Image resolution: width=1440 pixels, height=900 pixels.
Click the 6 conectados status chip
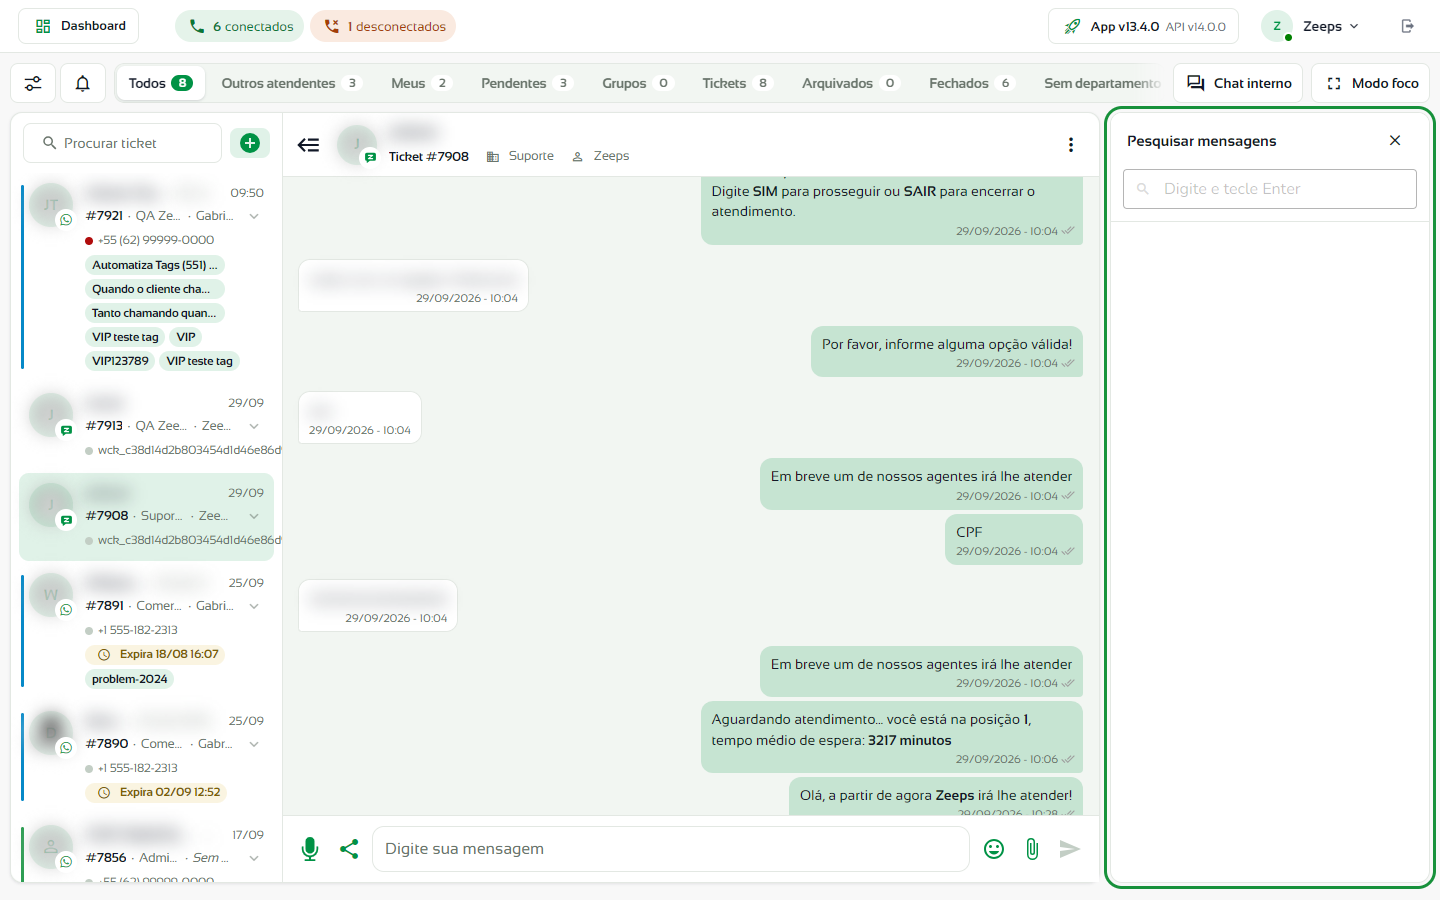click(x=240, y=26)
